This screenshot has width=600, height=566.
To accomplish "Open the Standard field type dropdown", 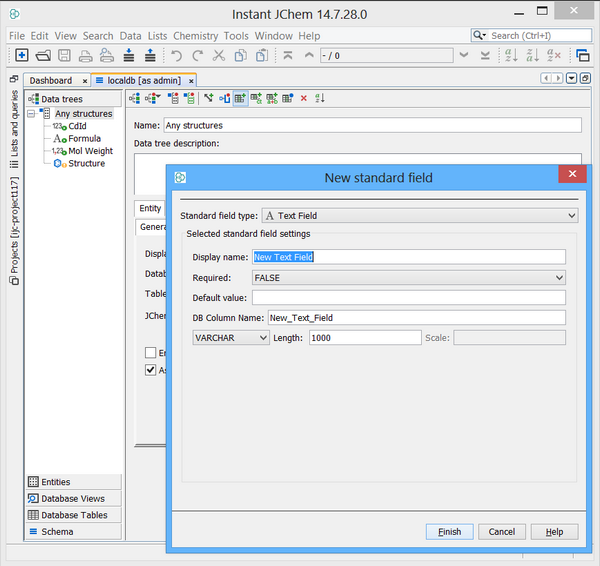I will [x=420, y=215].
